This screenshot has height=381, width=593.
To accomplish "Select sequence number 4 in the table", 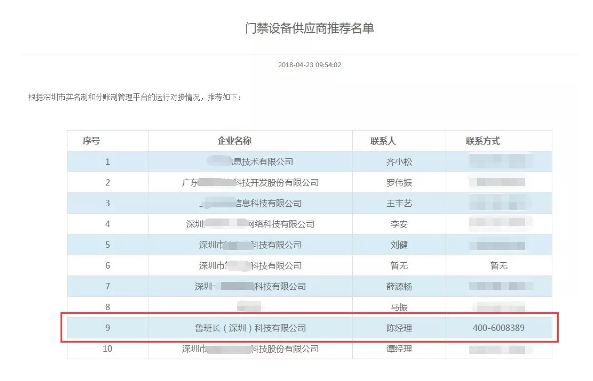I will point(107,224).
